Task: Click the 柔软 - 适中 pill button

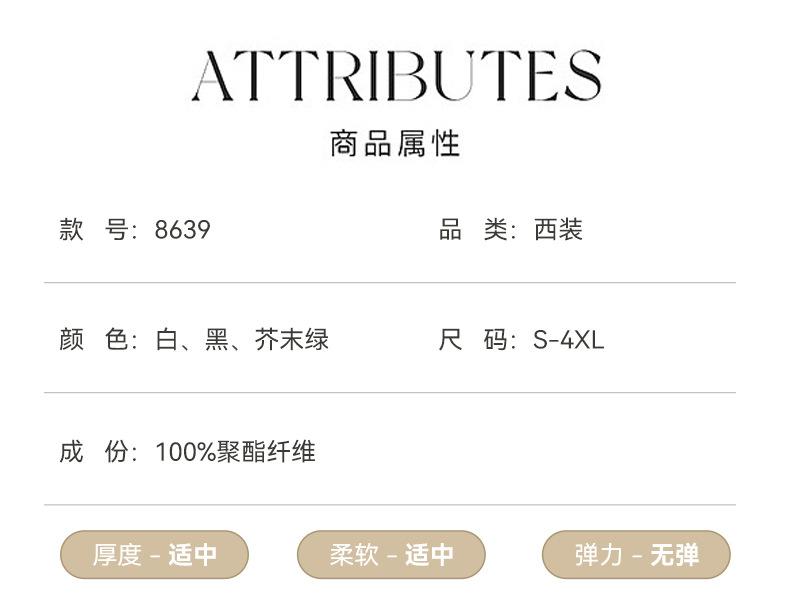Action: click(391, 555)
